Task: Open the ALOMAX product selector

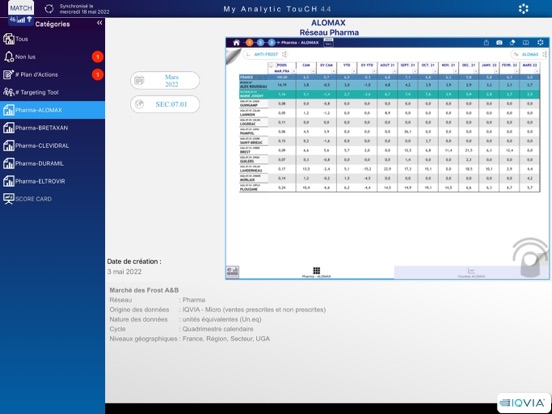Action: (x=529, y=55)
